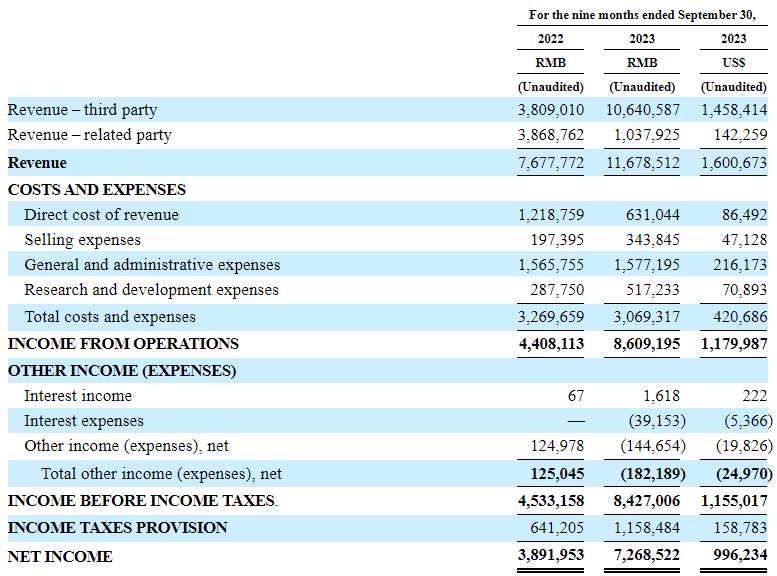
Task: Select tax provision value 1,158,484
Action: pyautogui.click(x=647, y=528)
